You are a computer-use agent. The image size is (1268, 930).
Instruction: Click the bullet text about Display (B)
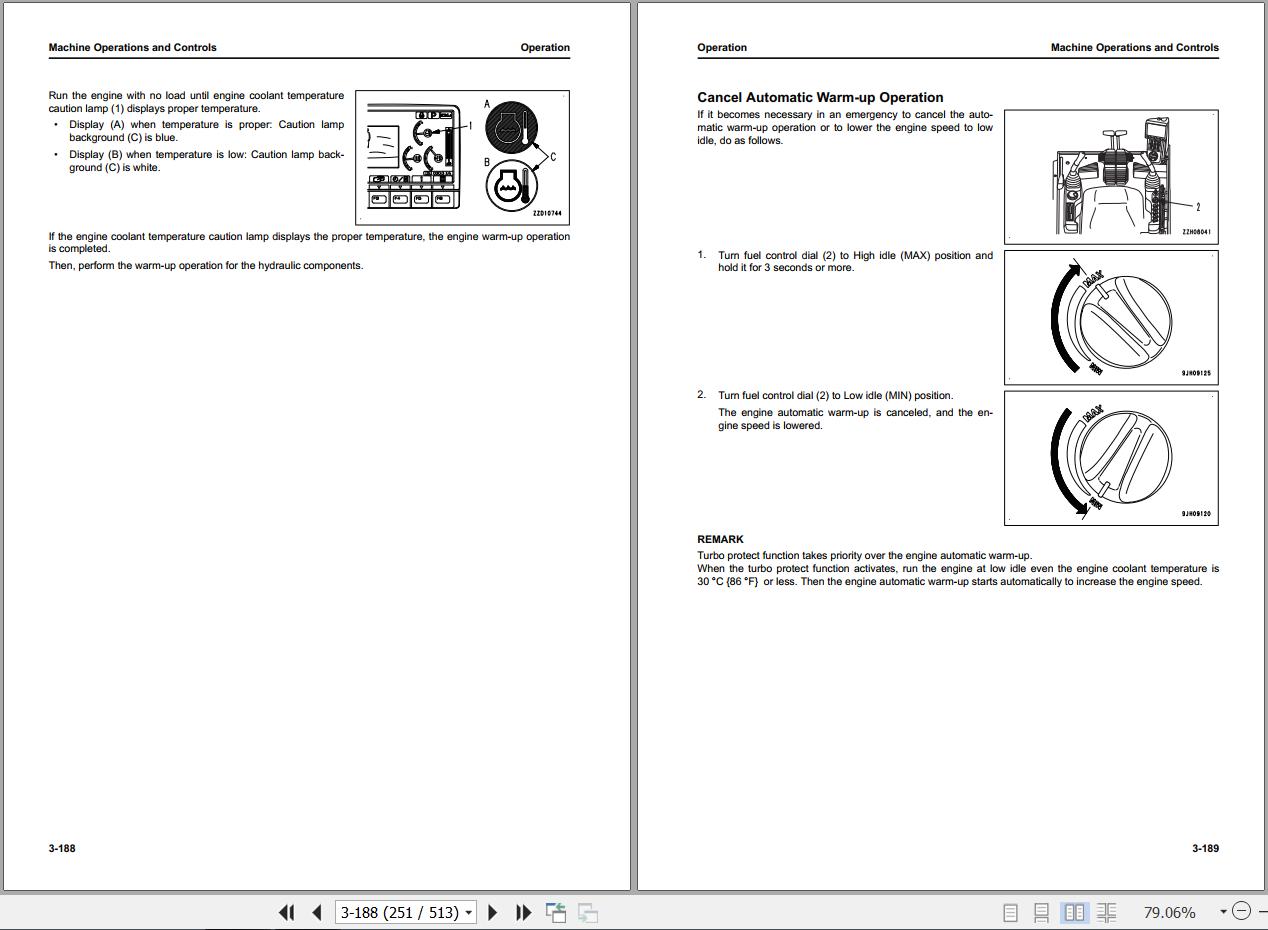206,161
